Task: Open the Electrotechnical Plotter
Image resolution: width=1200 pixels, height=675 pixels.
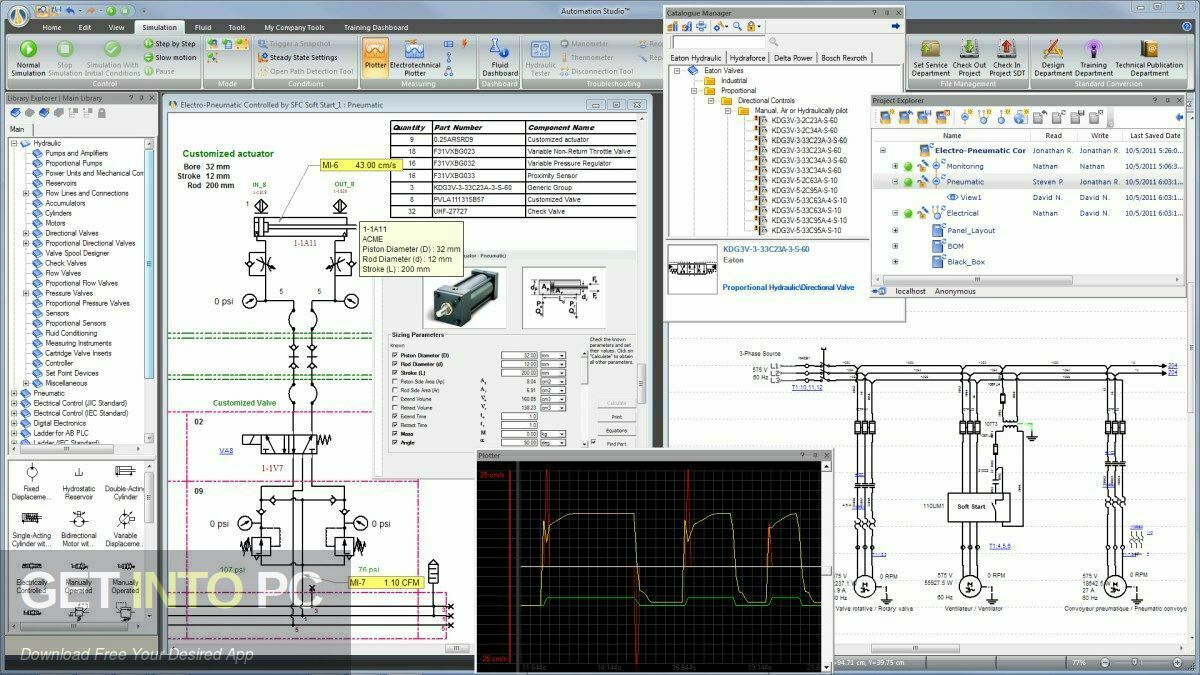Action: (415, 58)
